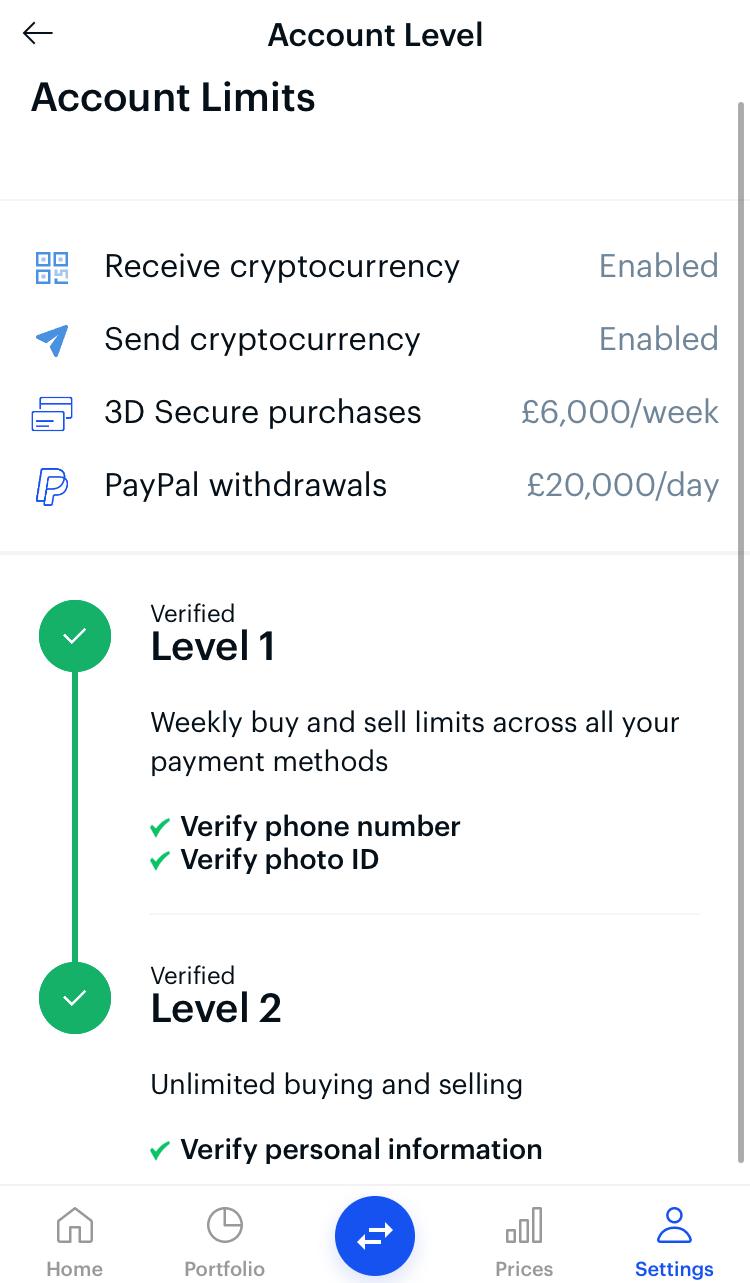Viewport: 750px width, 1283px height.
Task: Open the Receive cryptocurrency row
Action: [282, 267]
